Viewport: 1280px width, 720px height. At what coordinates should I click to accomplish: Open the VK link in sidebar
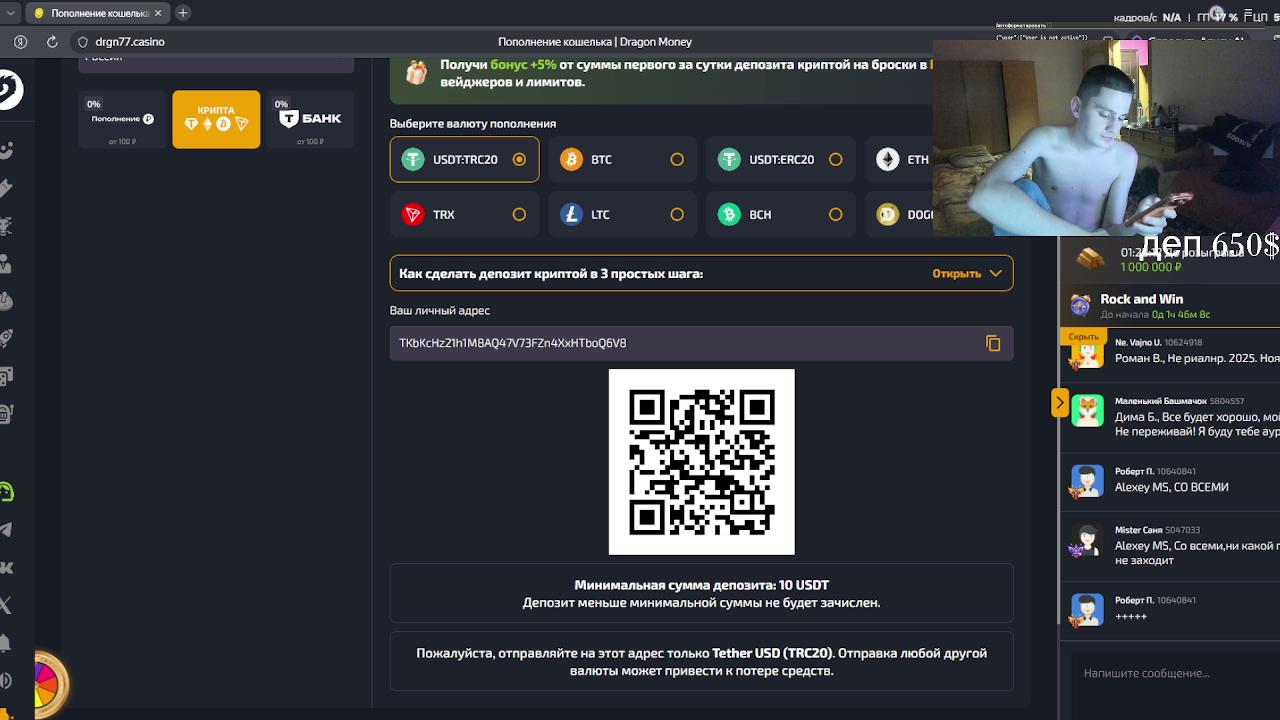pos(6,567)
